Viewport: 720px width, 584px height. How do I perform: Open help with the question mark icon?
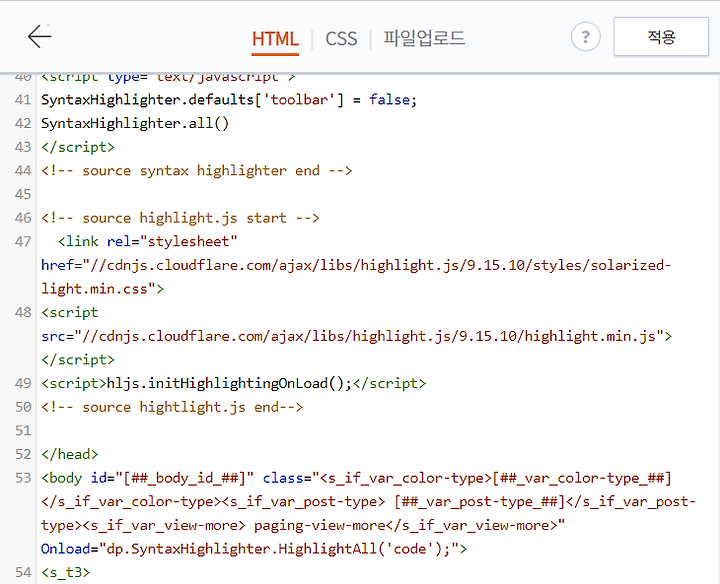(585, 37)
